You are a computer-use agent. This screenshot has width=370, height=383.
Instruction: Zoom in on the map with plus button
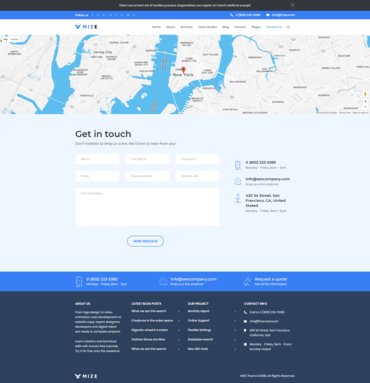pos(365,101)
